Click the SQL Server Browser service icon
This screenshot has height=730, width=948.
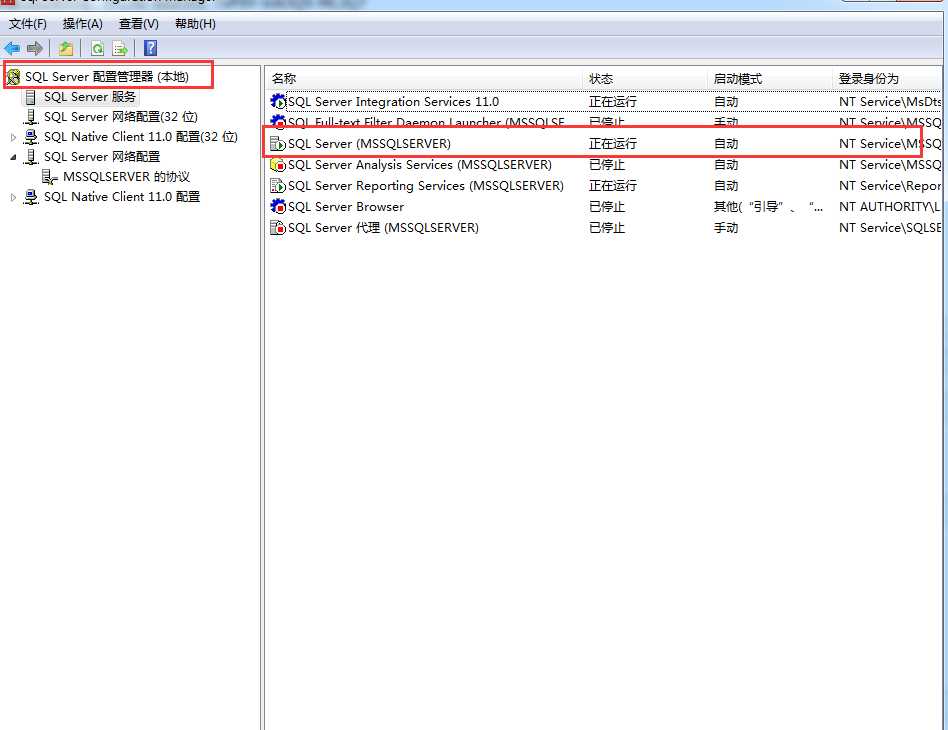click(x=278, y=207)
